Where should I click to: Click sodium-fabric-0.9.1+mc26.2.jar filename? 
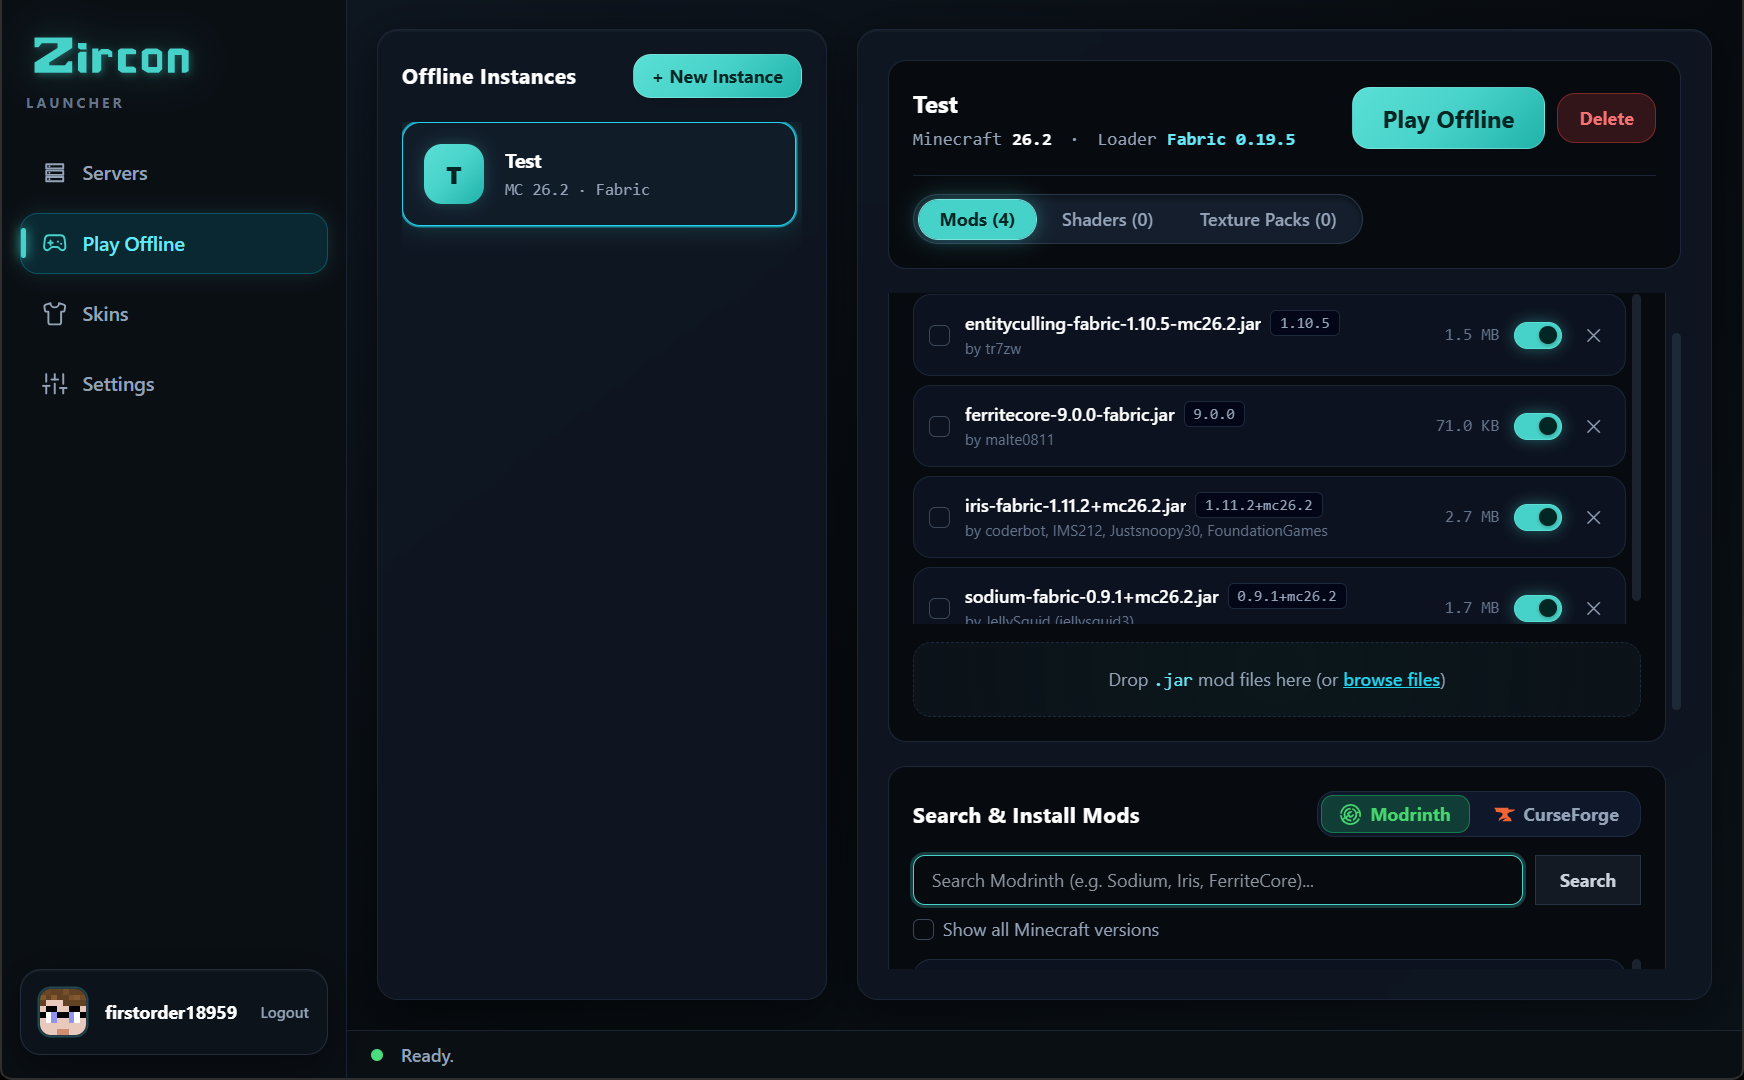tap(1091, 597)
